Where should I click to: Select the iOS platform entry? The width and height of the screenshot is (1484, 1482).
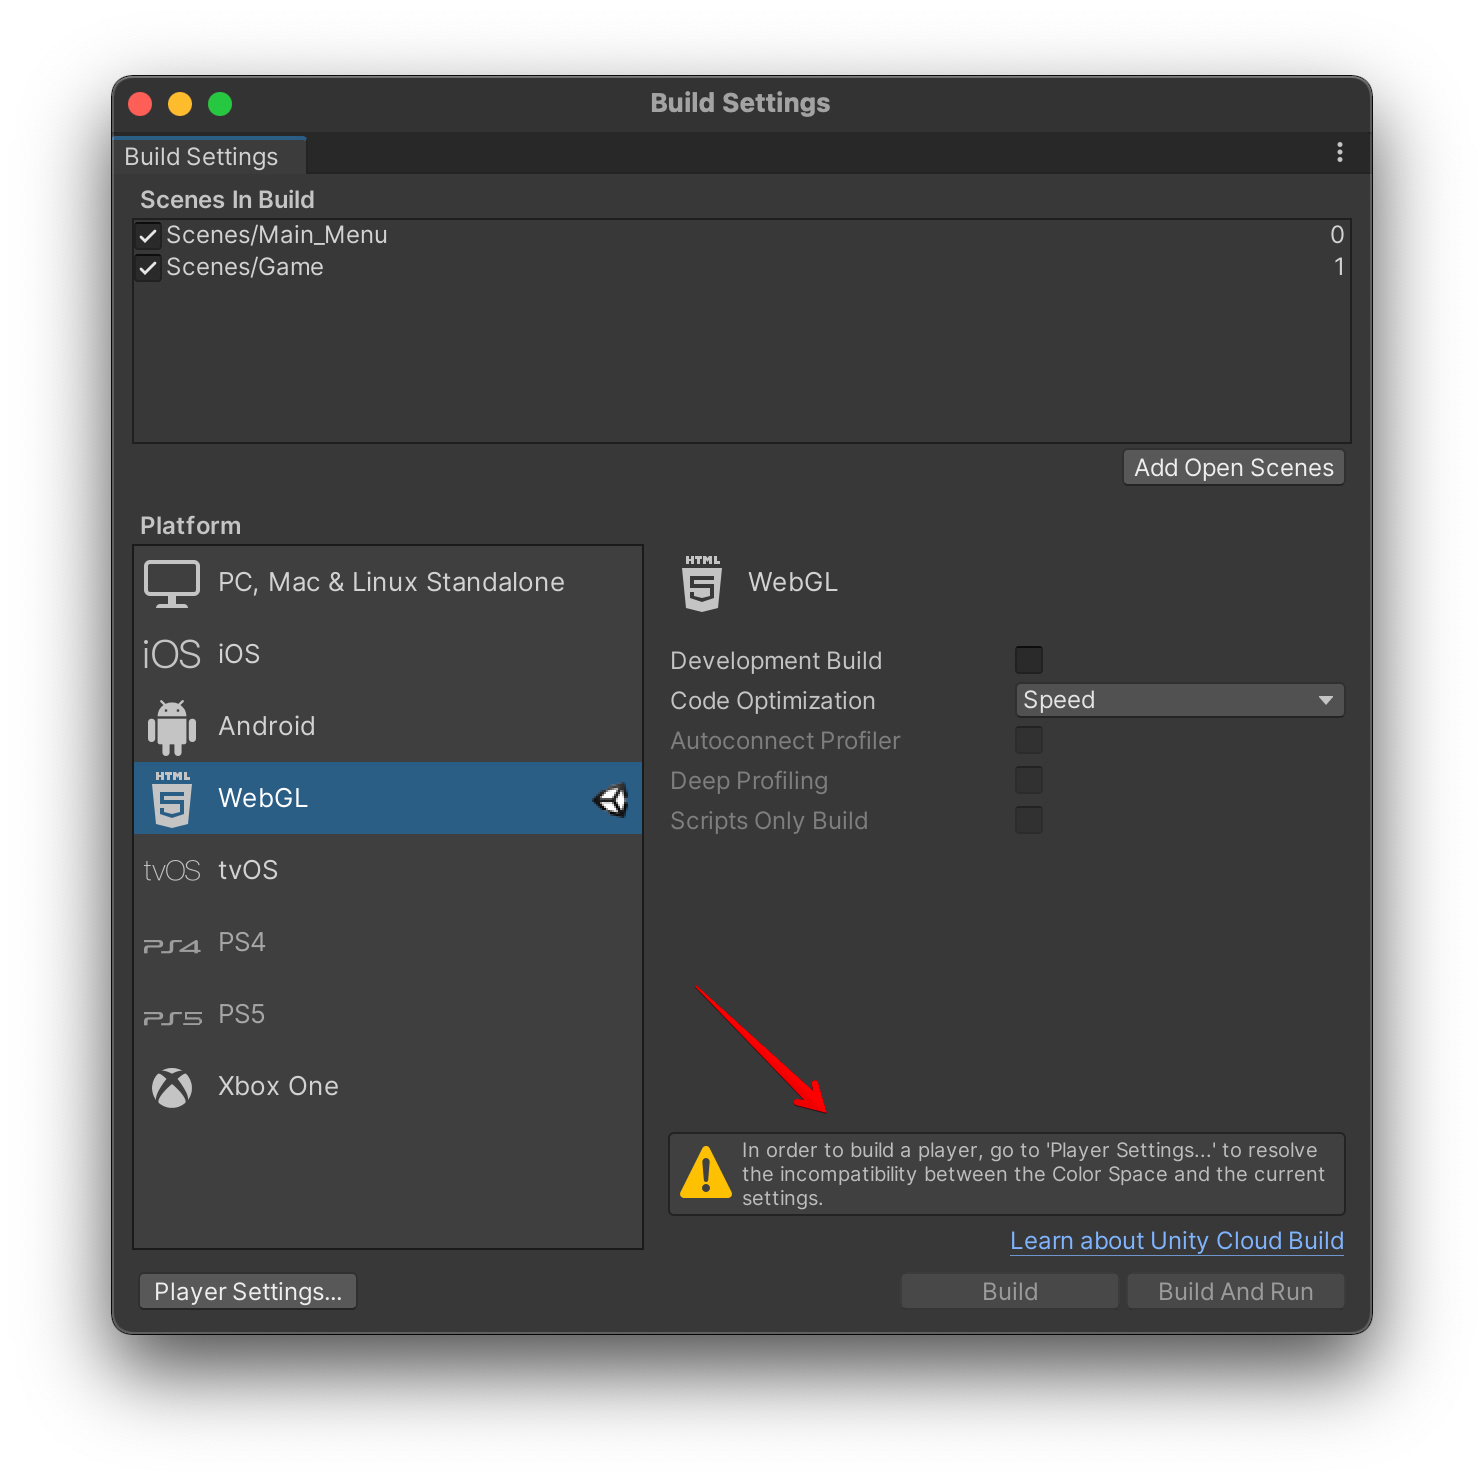[x=388, y=654]
